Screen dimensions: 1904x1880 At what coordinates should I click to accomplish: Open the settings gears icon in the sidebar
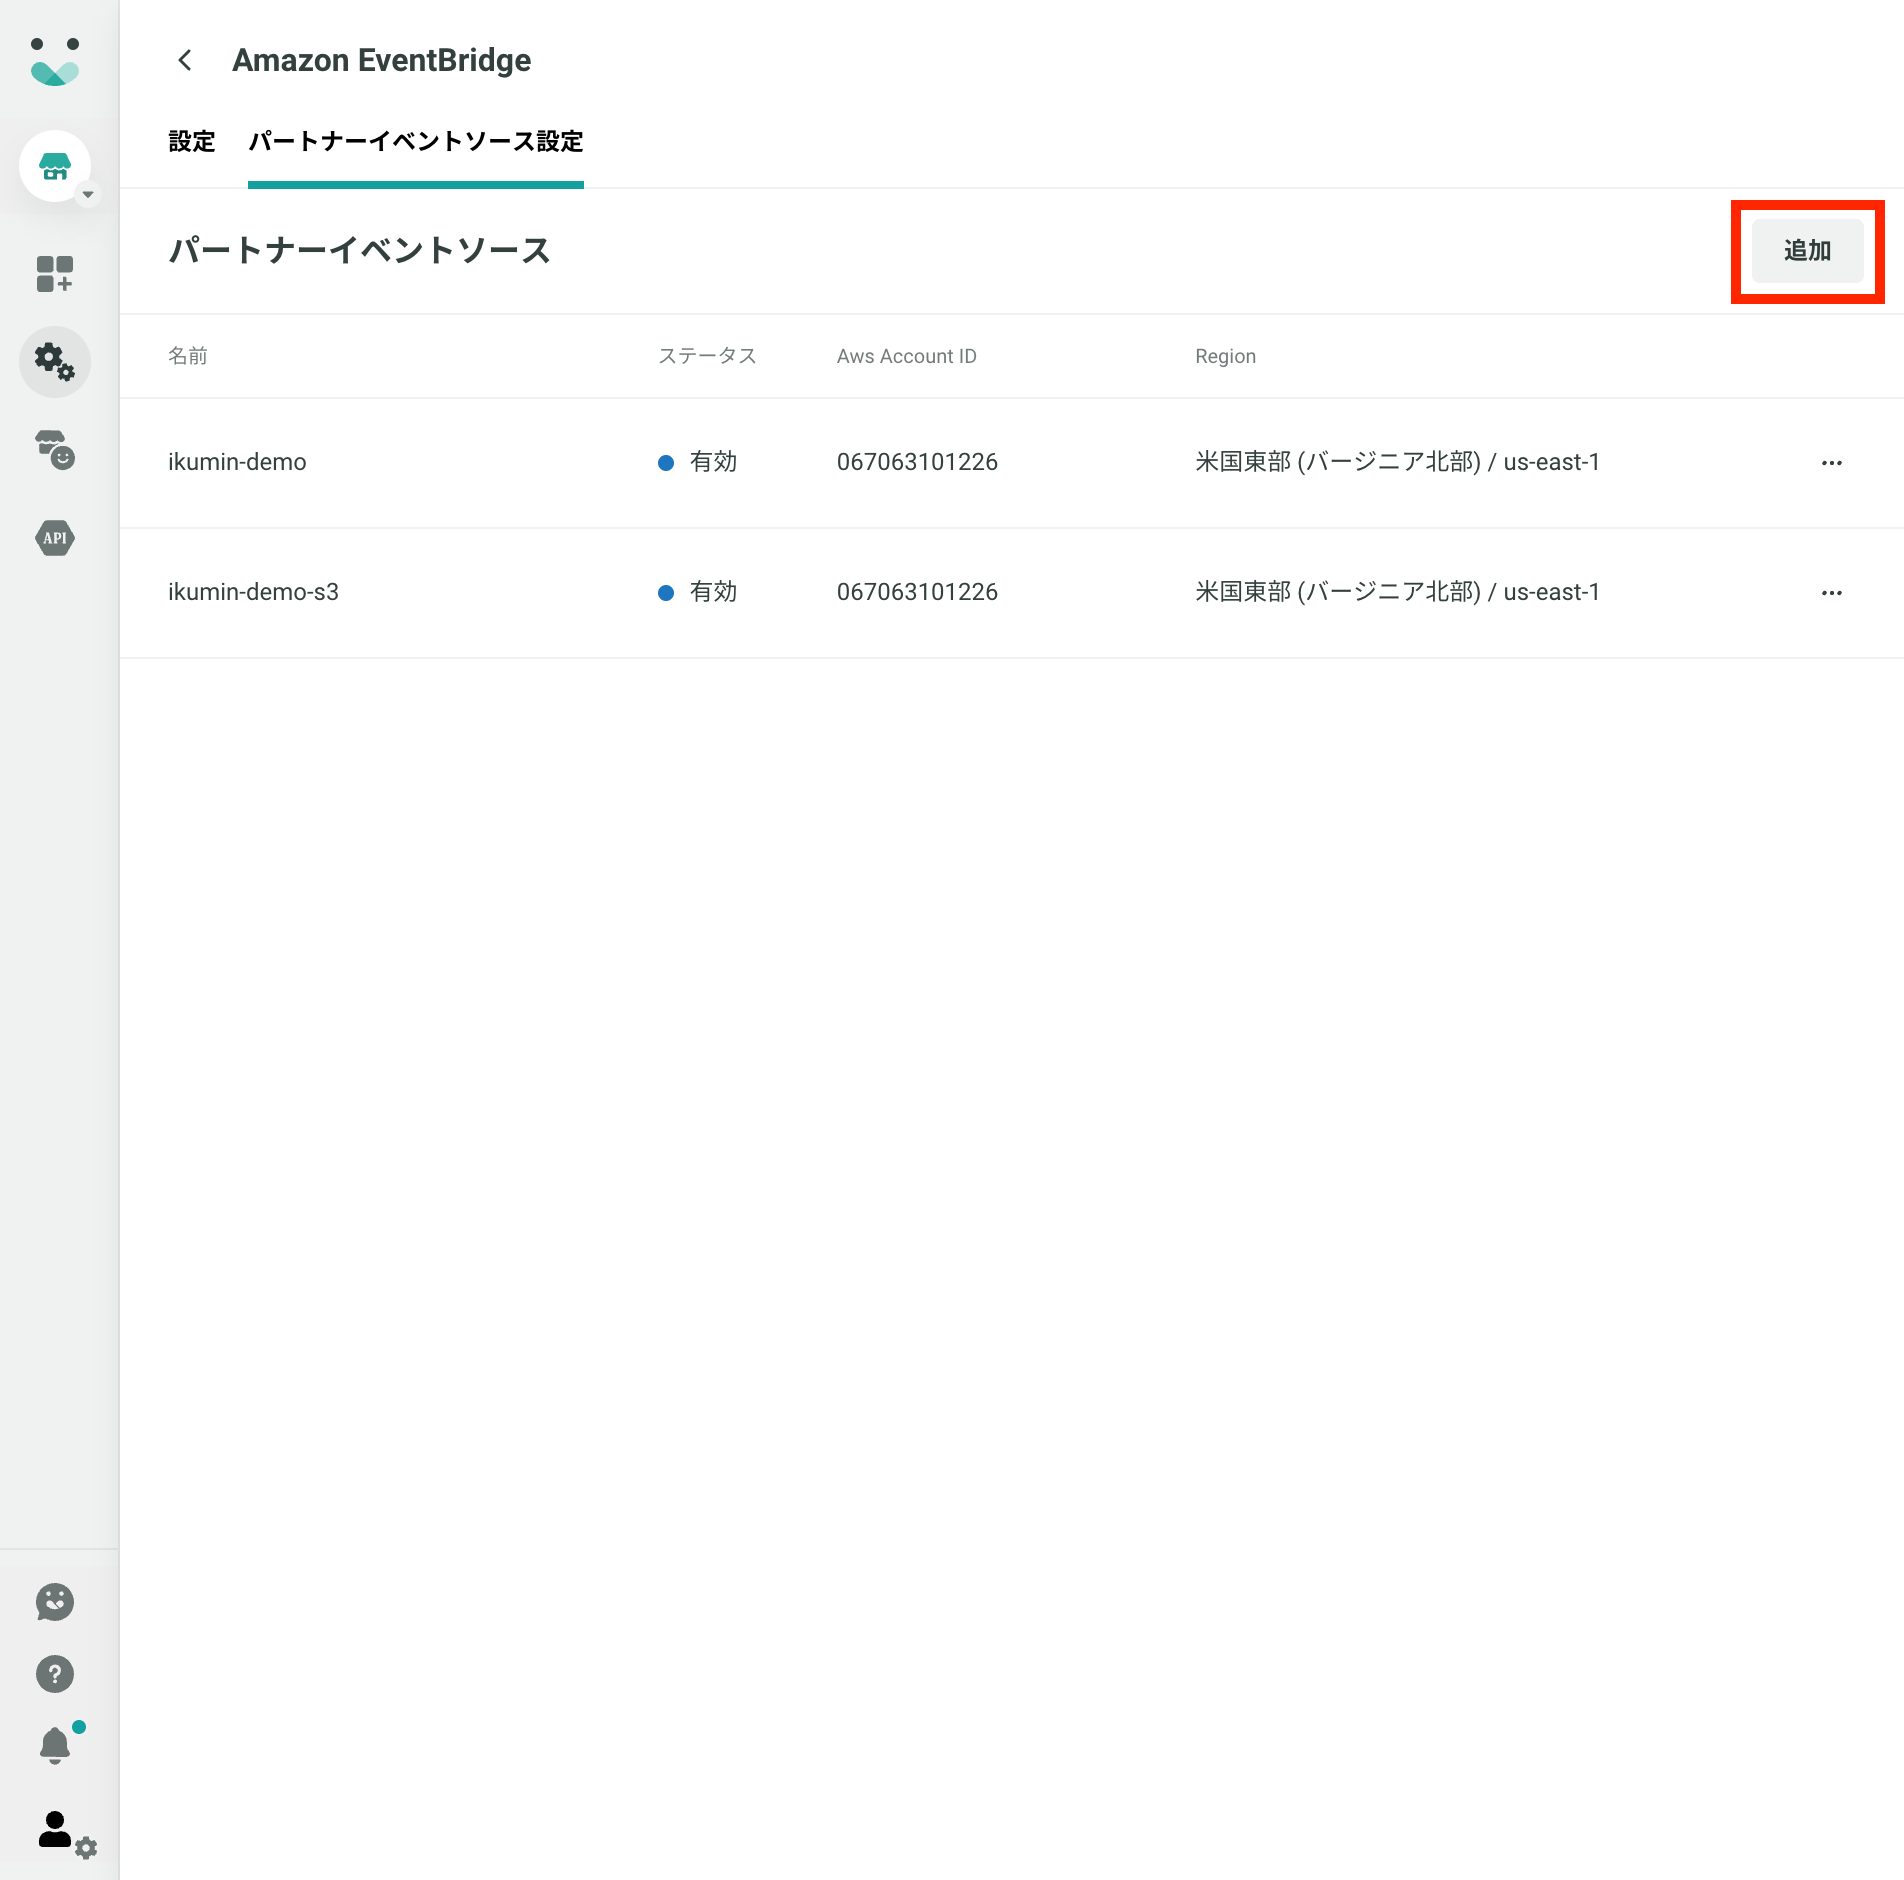click(55, 361)
